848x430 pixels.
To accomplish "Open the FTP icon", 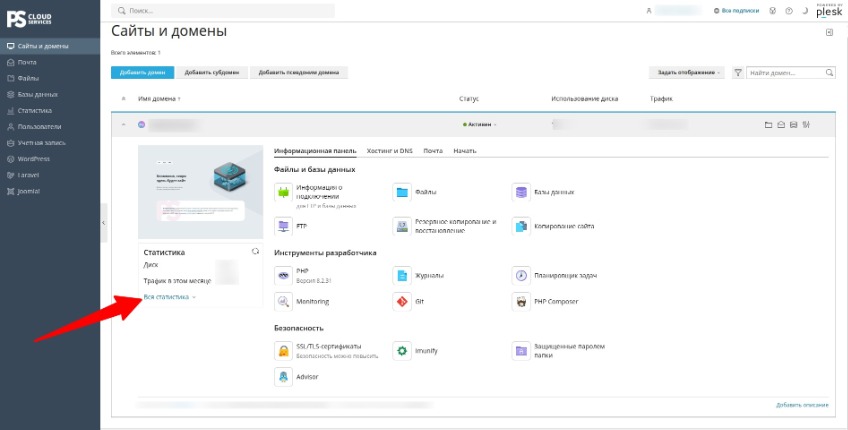I will pos(283,226).
